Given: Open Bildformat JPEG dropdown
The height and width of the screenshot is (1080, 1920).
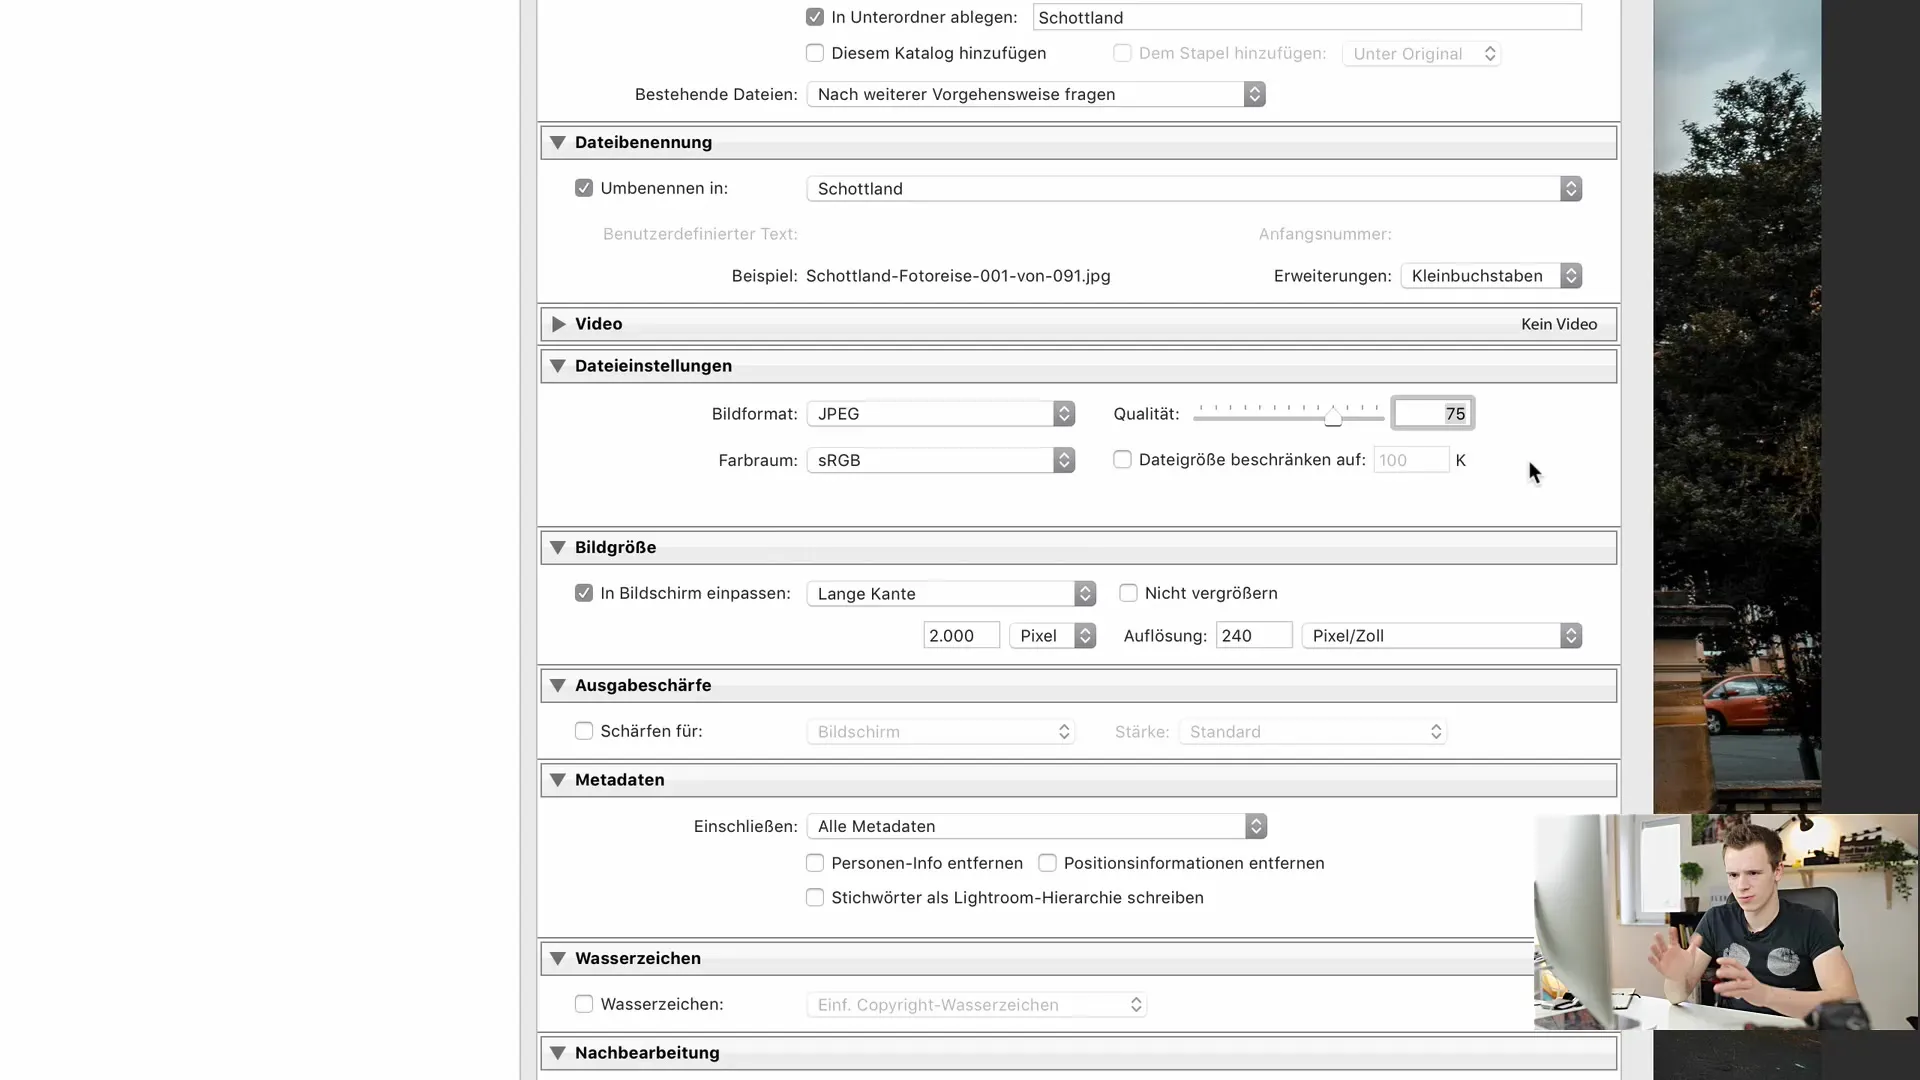Looking at the screenshot, I should click(x=941, y=414).
